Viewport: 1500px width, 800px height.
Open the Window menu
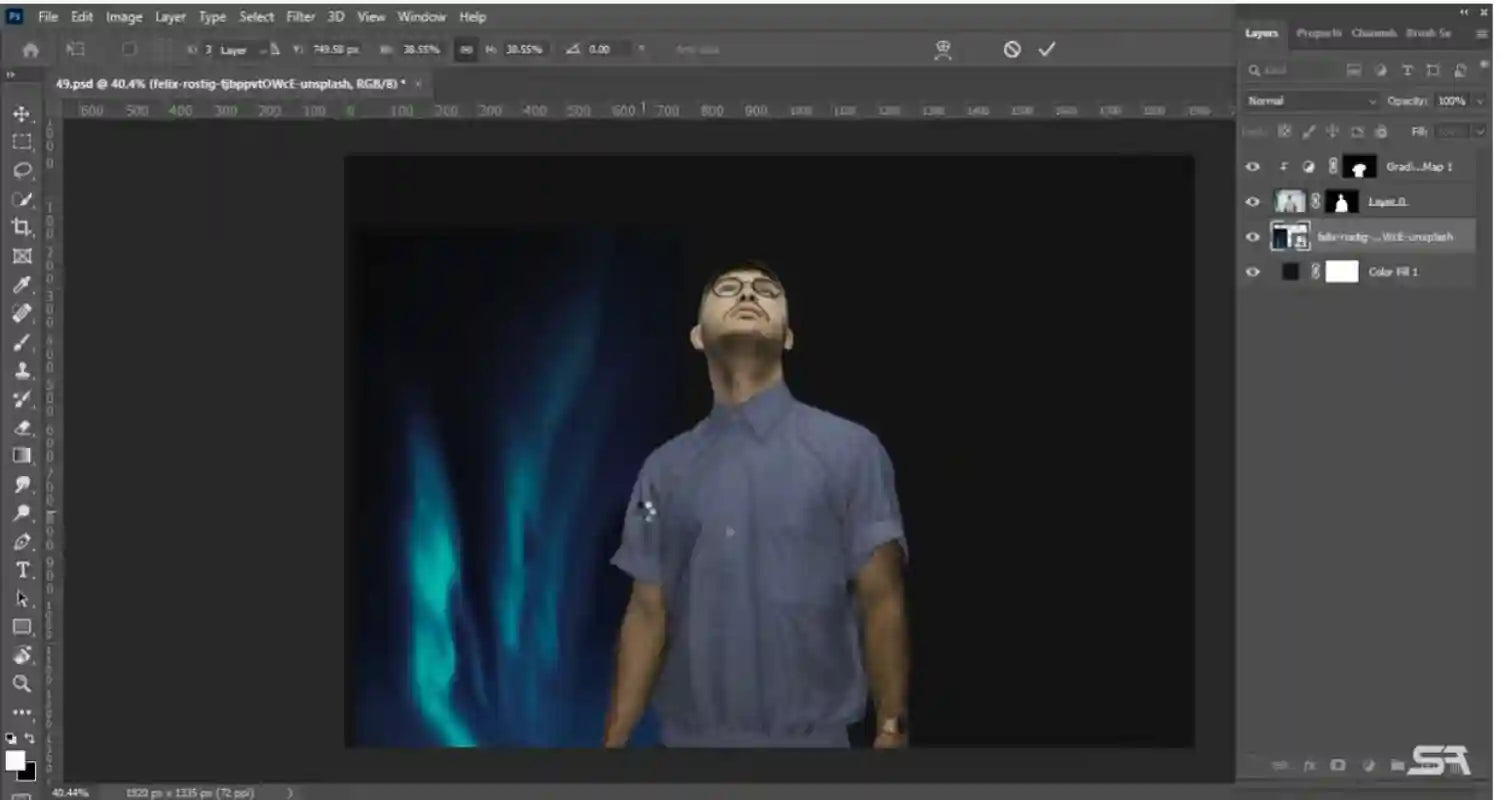point(422,17)
